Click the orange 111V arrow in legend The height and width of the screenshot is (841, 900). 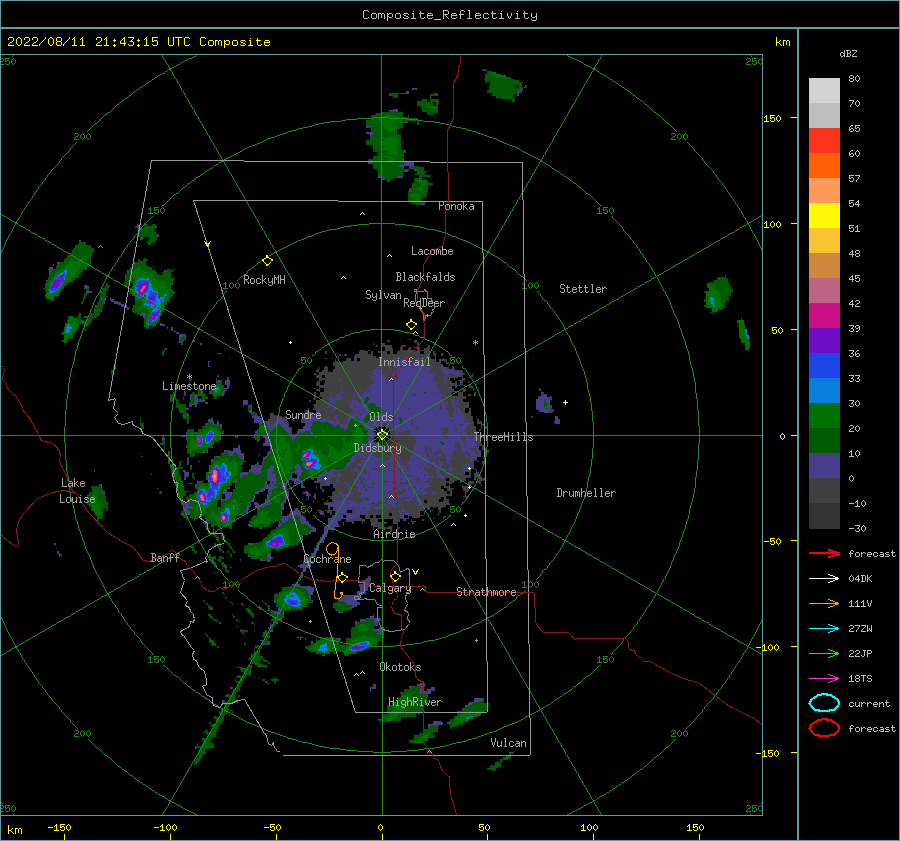(x=824, y=603)
